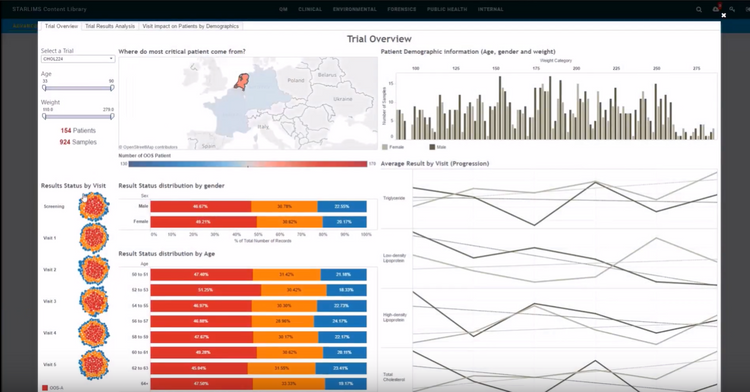Viewport: 750px width, 392px height.
Task: Open the Public Health menu
Action: [x=447, y=9]
